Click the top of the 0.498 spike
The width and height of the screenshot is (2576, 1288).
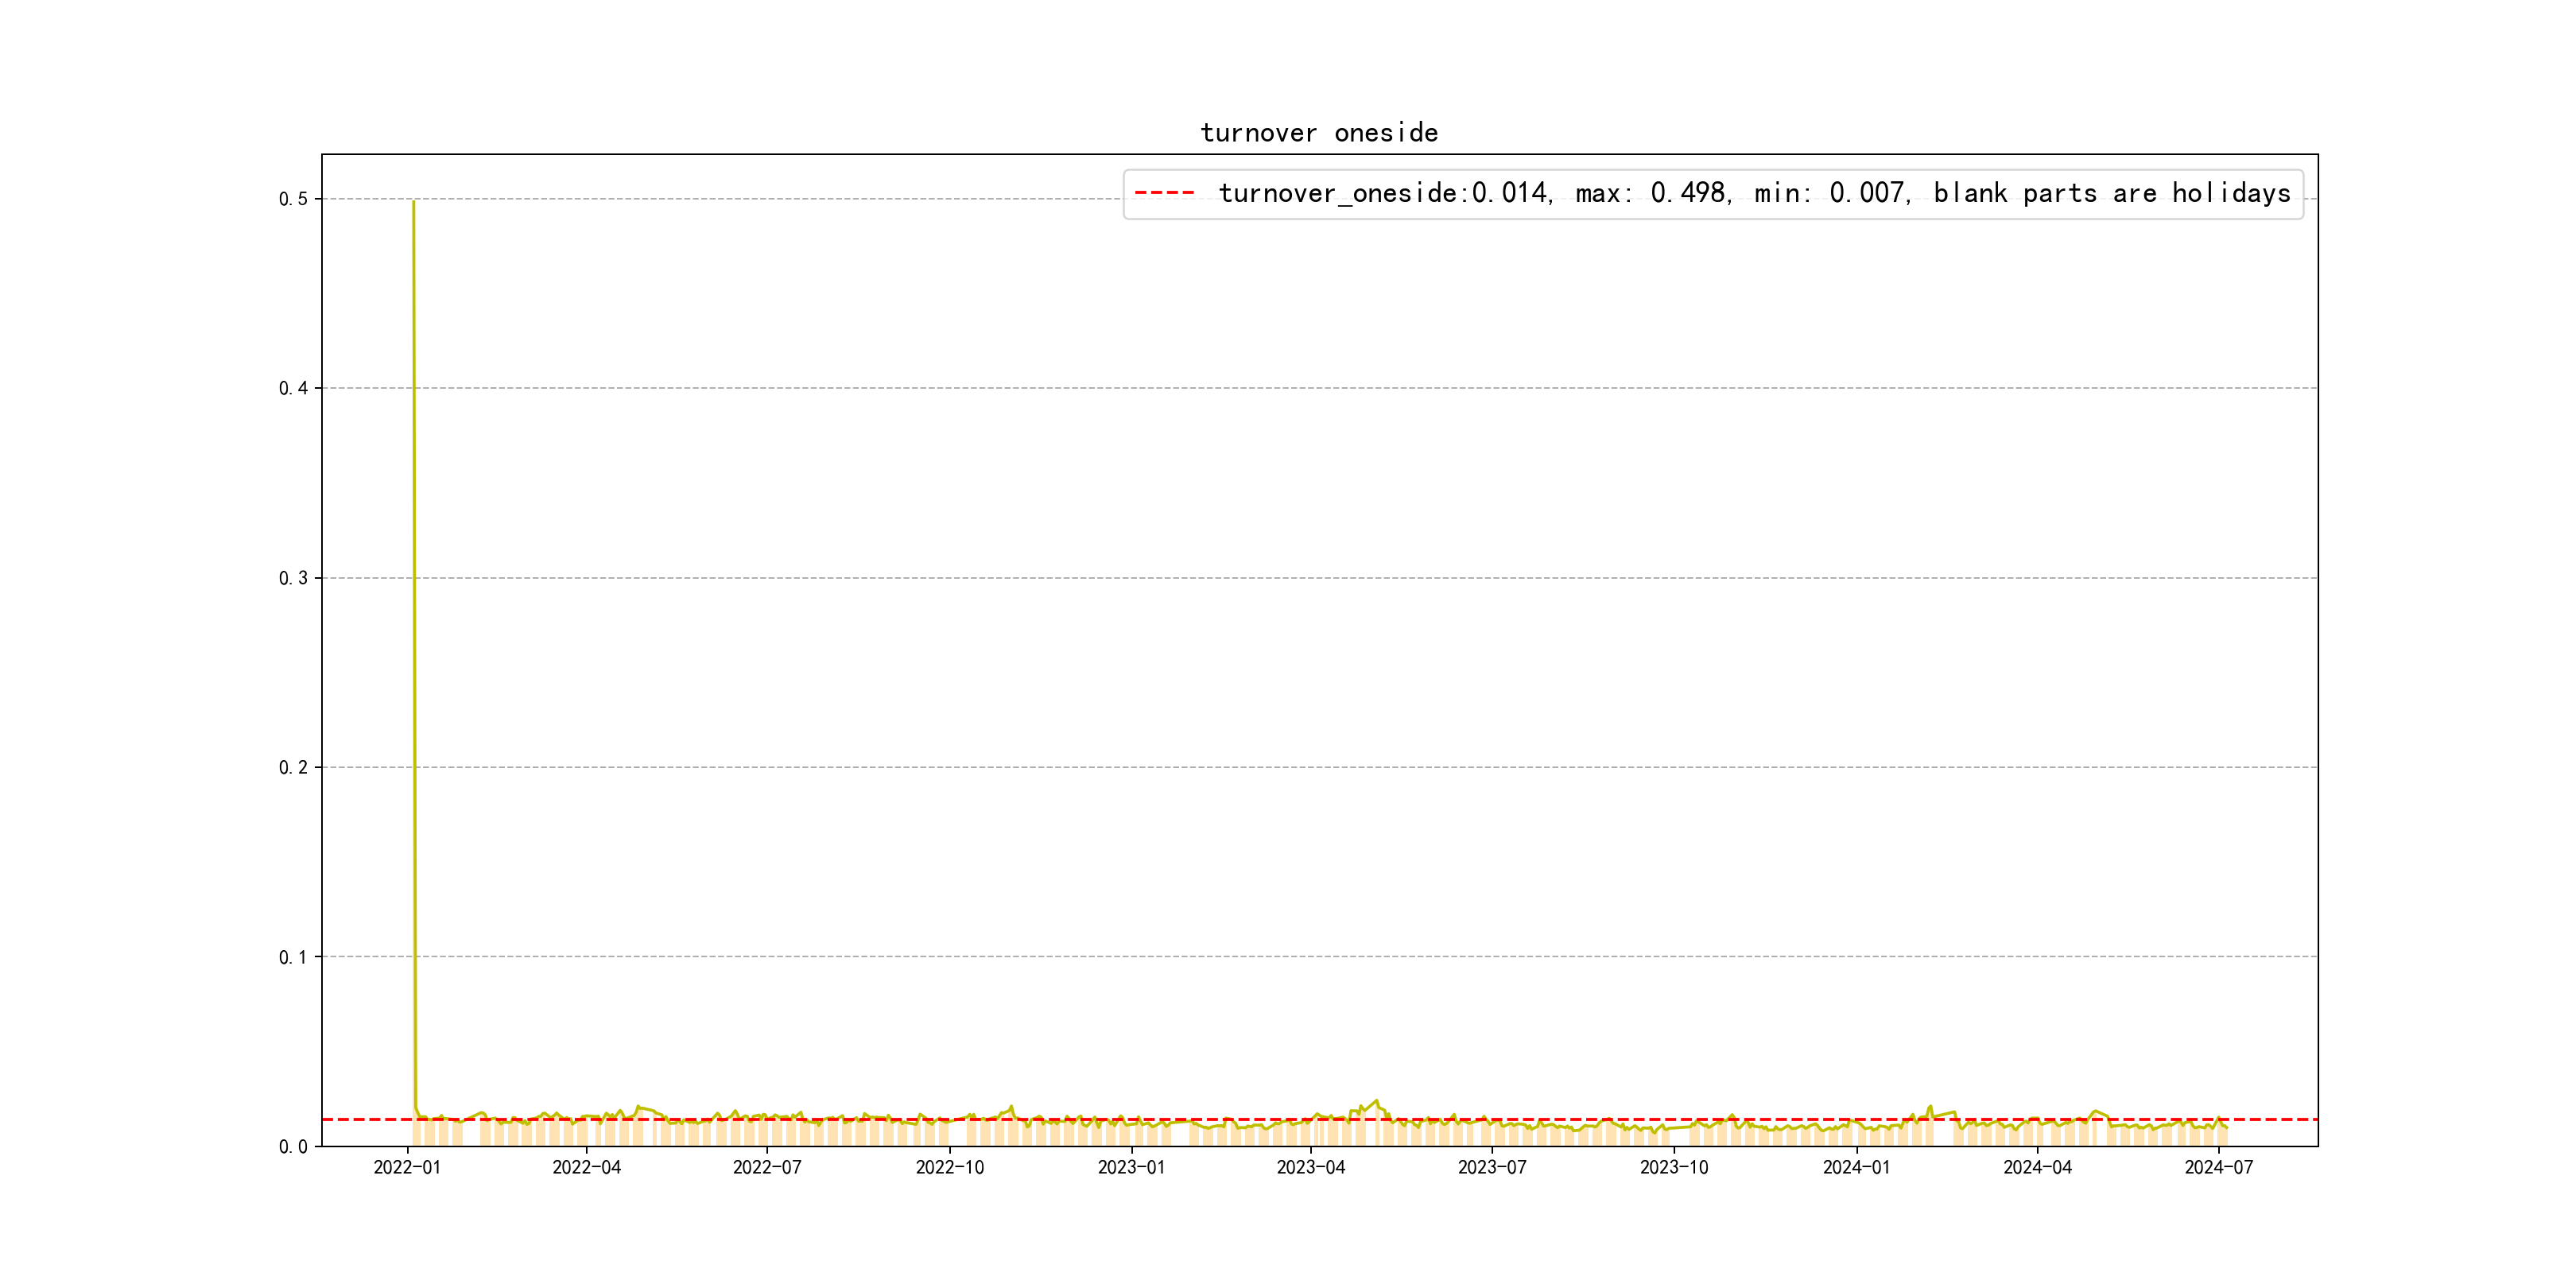click(413, 203)
